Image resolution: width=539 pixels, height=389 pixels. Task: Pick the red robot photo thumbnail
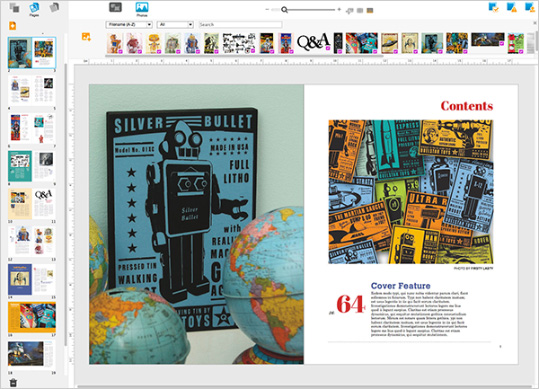(134, 43)
